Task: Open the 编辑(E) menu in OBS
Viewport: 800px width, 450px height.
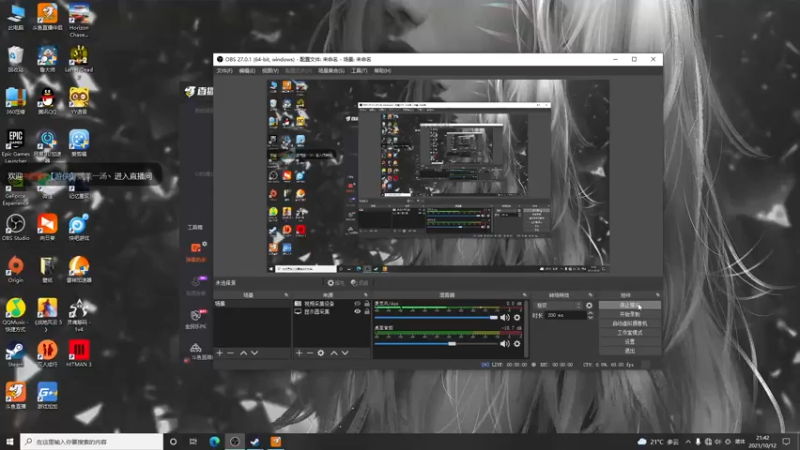Action: point(247,71)
